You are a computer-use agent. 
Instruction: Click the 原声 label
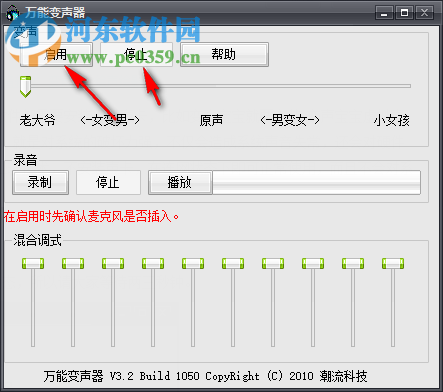coord(211,120)
